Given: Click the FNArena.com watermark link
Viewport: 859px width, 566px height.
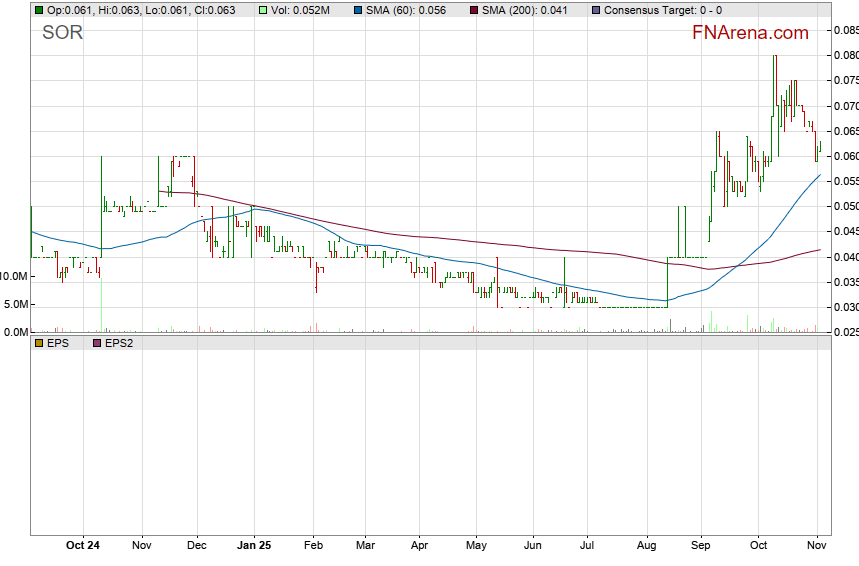Looking at the screenshot, I should [750, 33].
